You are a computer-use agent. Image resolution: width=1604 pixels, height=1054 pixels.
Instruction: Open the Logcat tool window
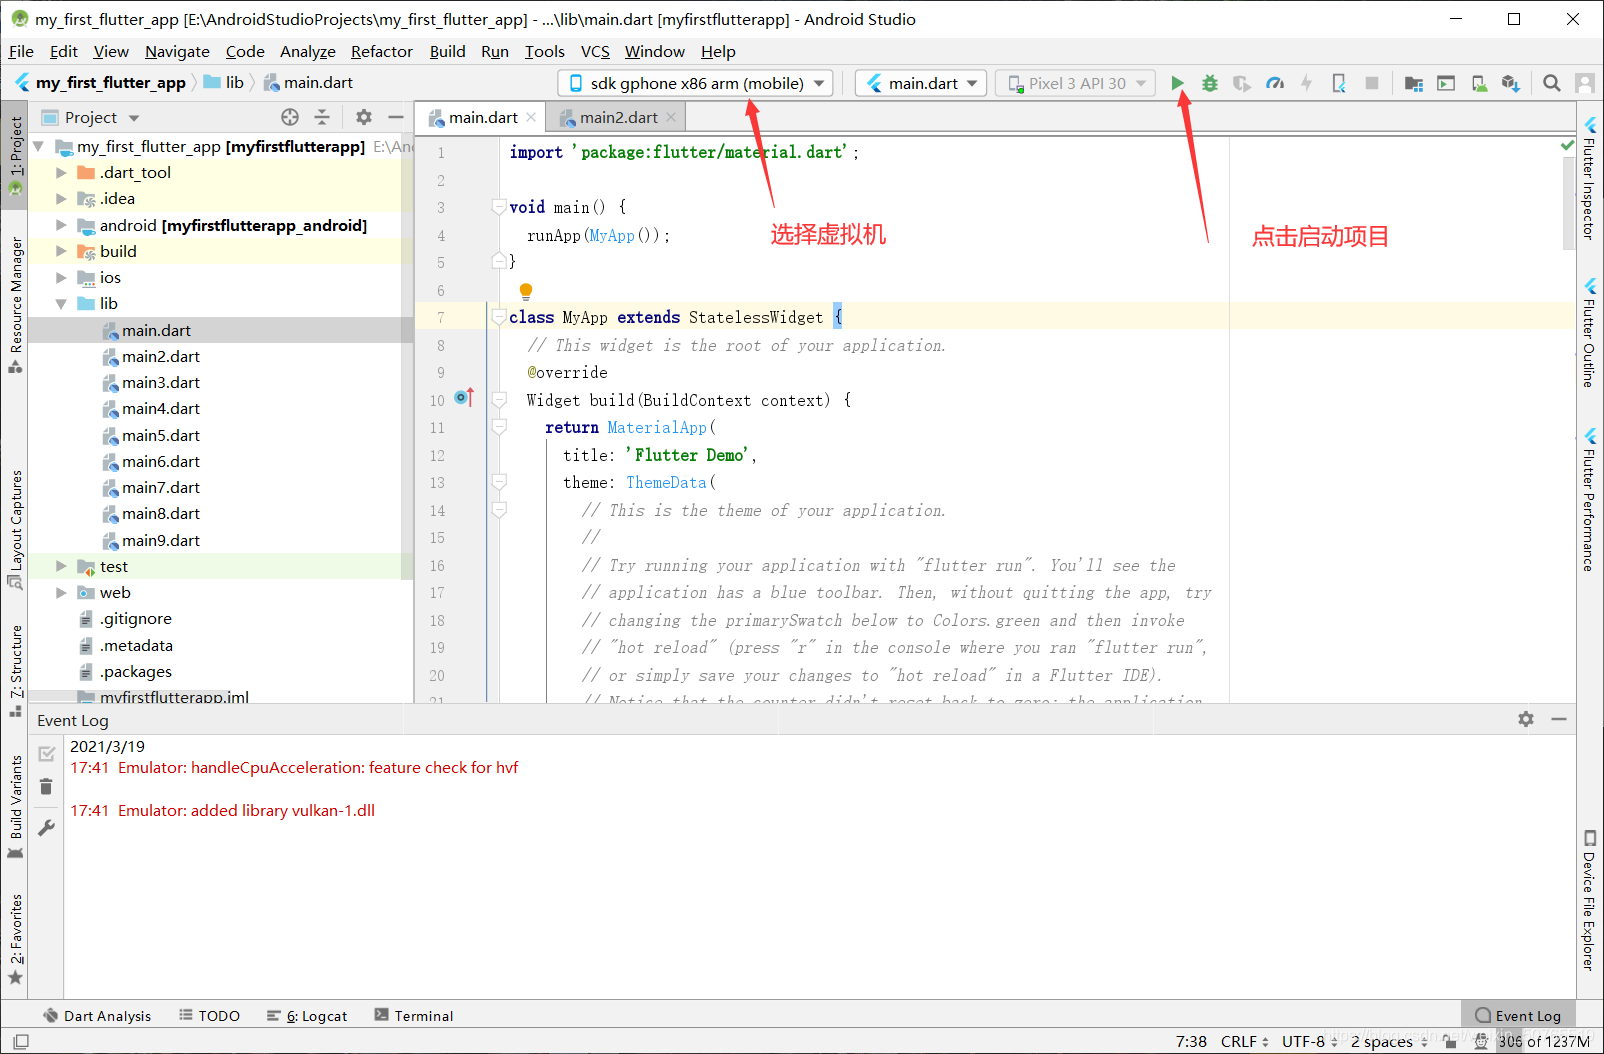tap(307, 1015)
